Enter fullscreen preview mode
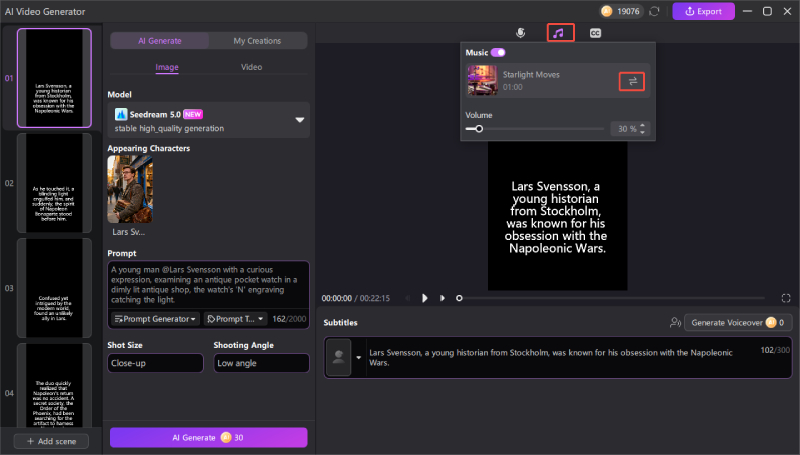Viewport: 800px width, 455px height. click(786, 298)
